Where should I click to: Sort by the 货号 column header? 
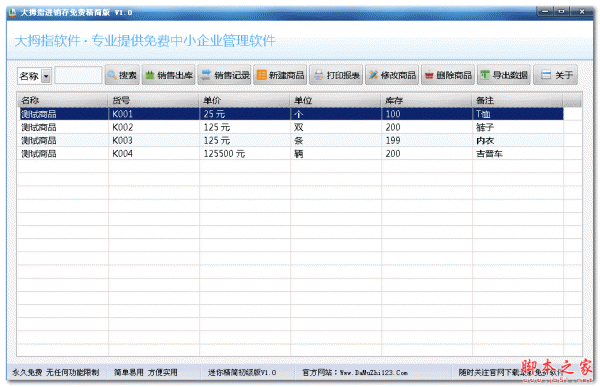pyautogui.click(x=154, y=100)
